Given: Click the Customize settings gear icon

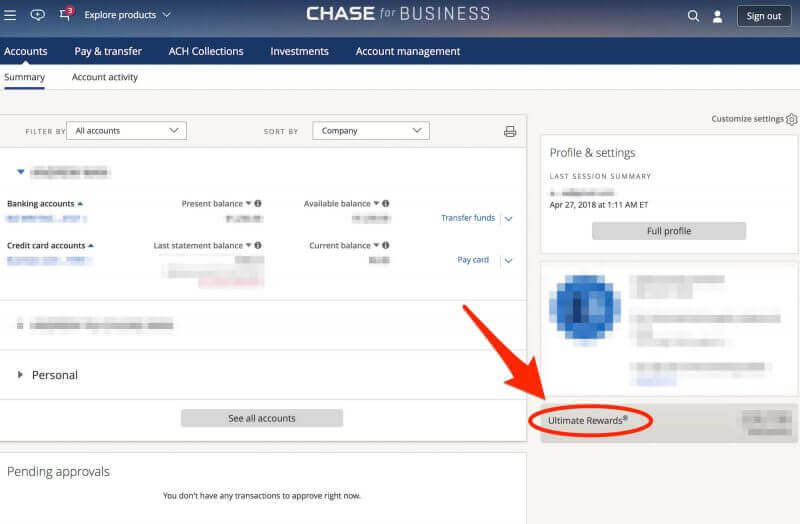Looking at the screenshot, I should pos(791,119).
